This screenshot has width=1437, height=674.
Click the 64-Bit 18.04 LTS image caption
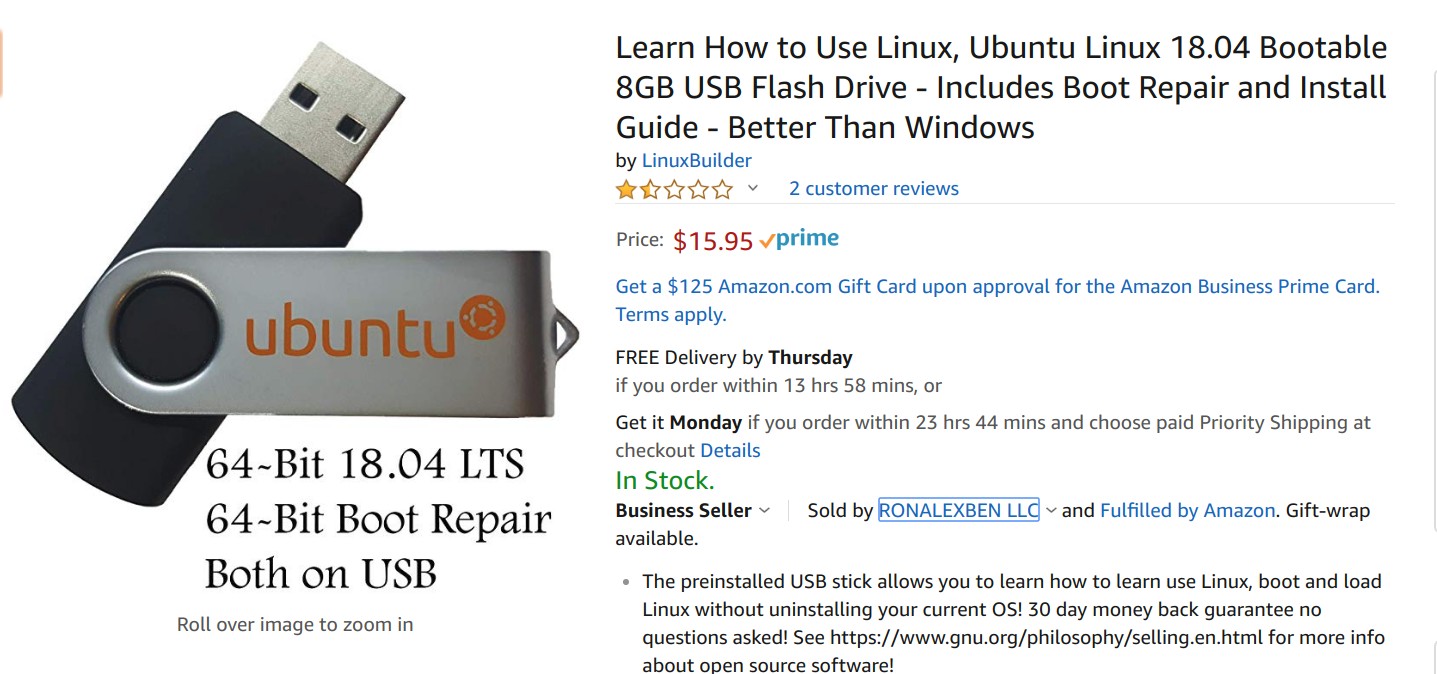365,465
